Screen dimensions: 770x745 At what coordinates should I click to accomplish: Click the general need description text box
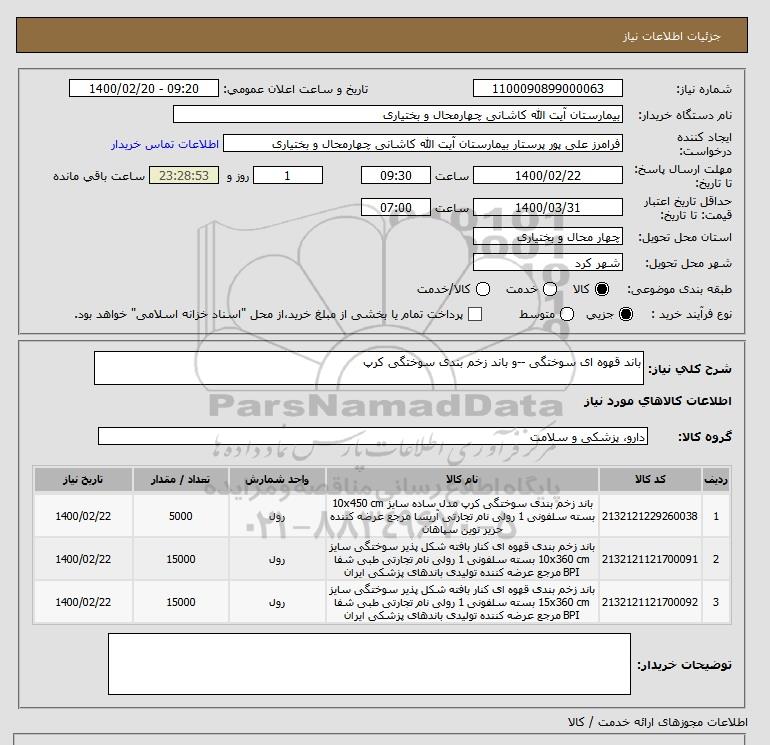(369, 368)
